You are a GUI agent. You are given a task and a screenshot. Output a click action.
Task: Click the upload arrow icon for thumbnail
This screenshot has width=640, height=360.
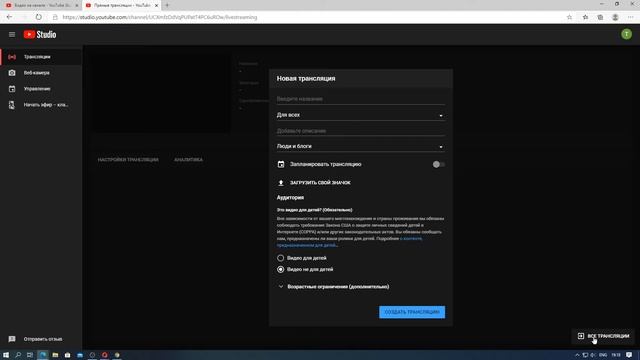(x=281, y=183)
